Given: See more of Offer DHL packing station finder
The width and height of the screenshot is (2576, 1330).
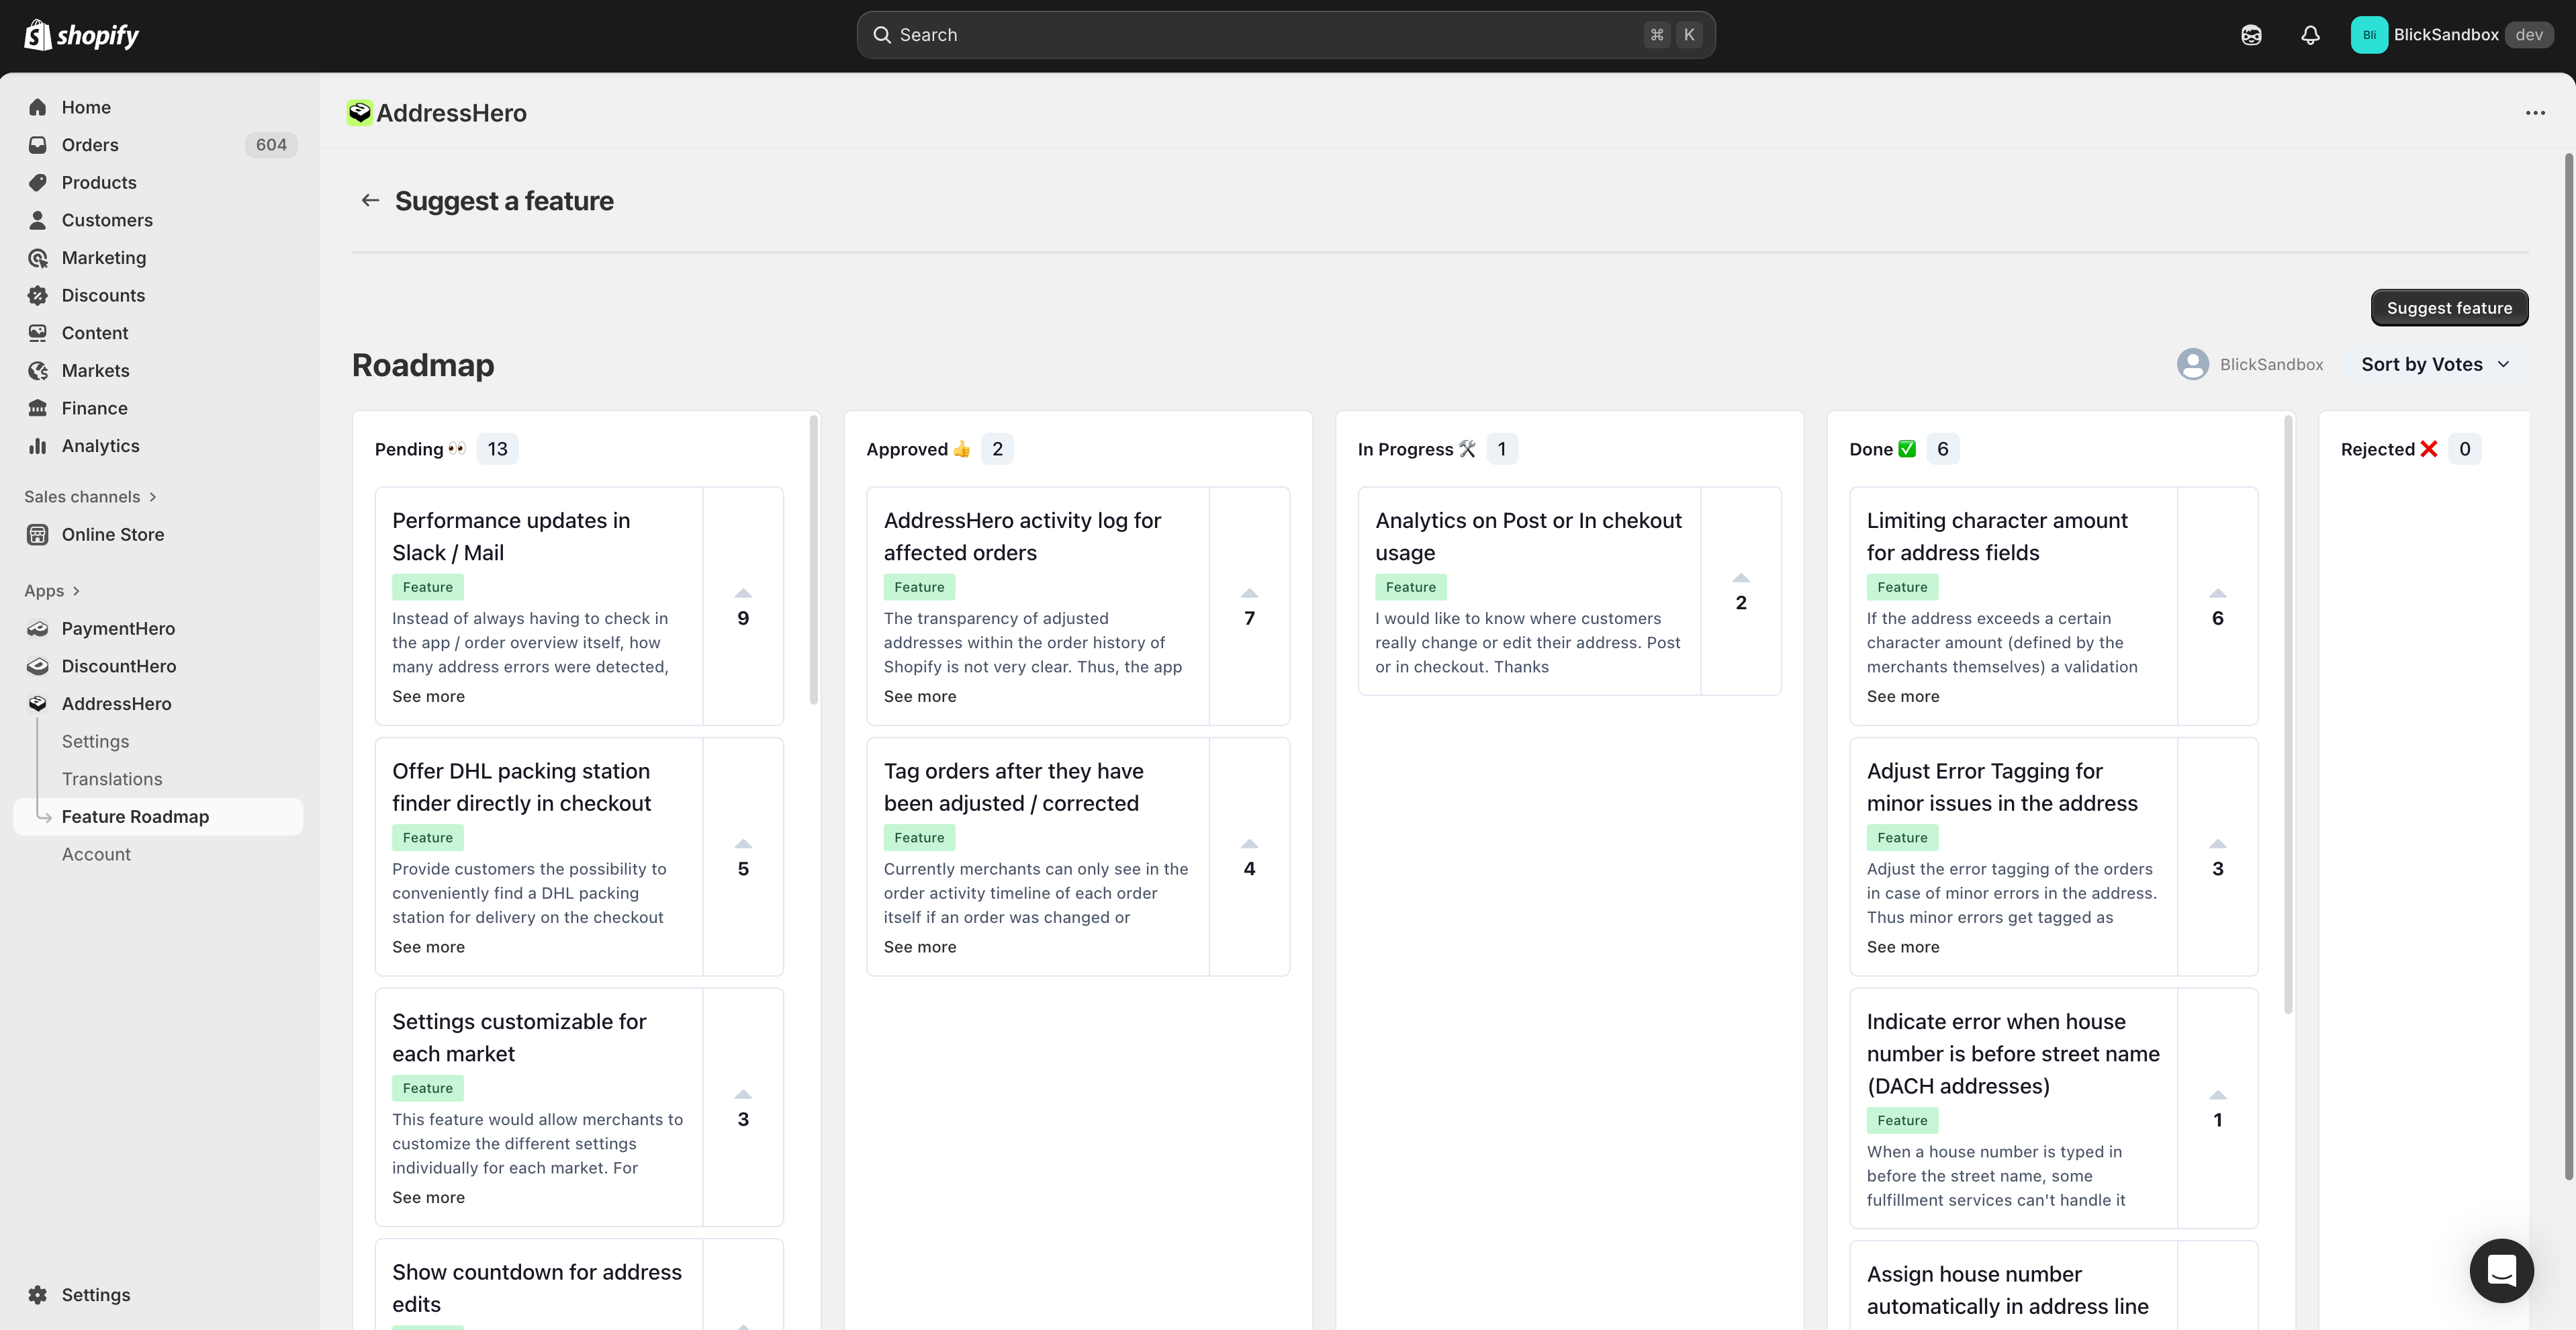Looking at the screenshot, I should (428, 947).
